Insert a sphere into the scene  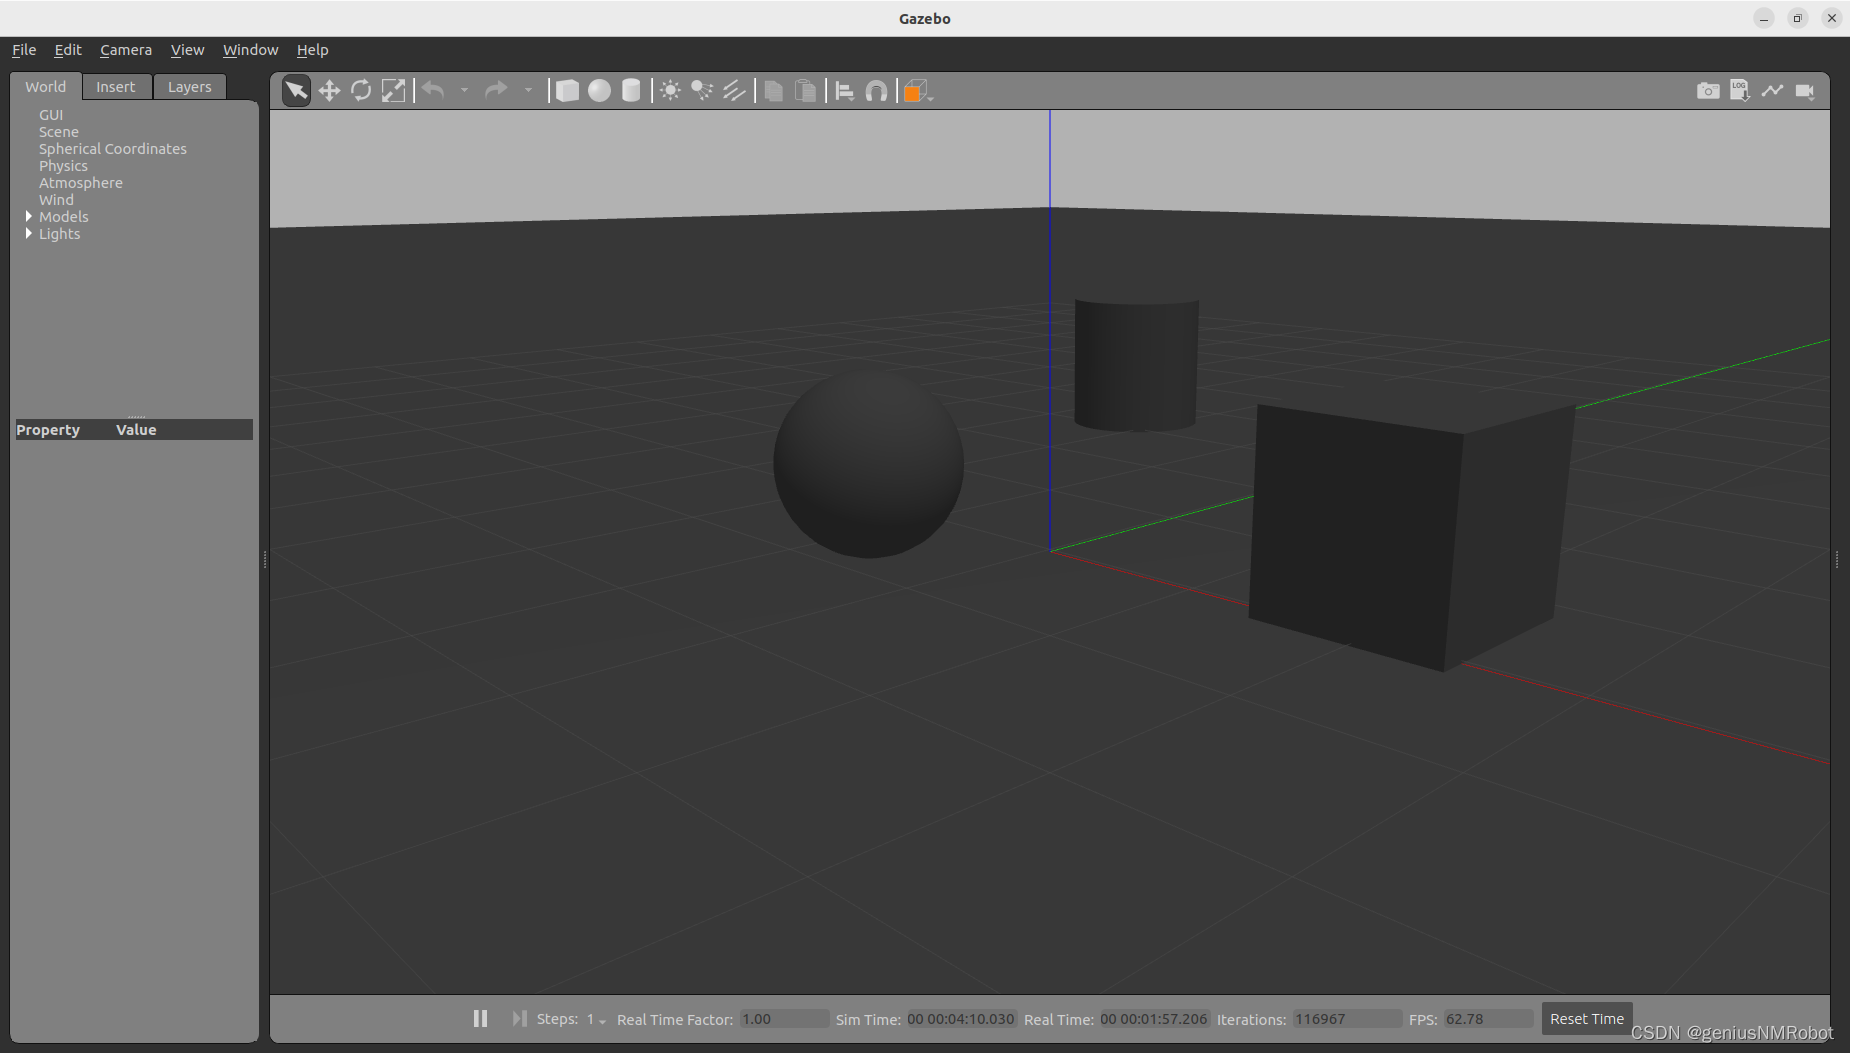point(599,90)
